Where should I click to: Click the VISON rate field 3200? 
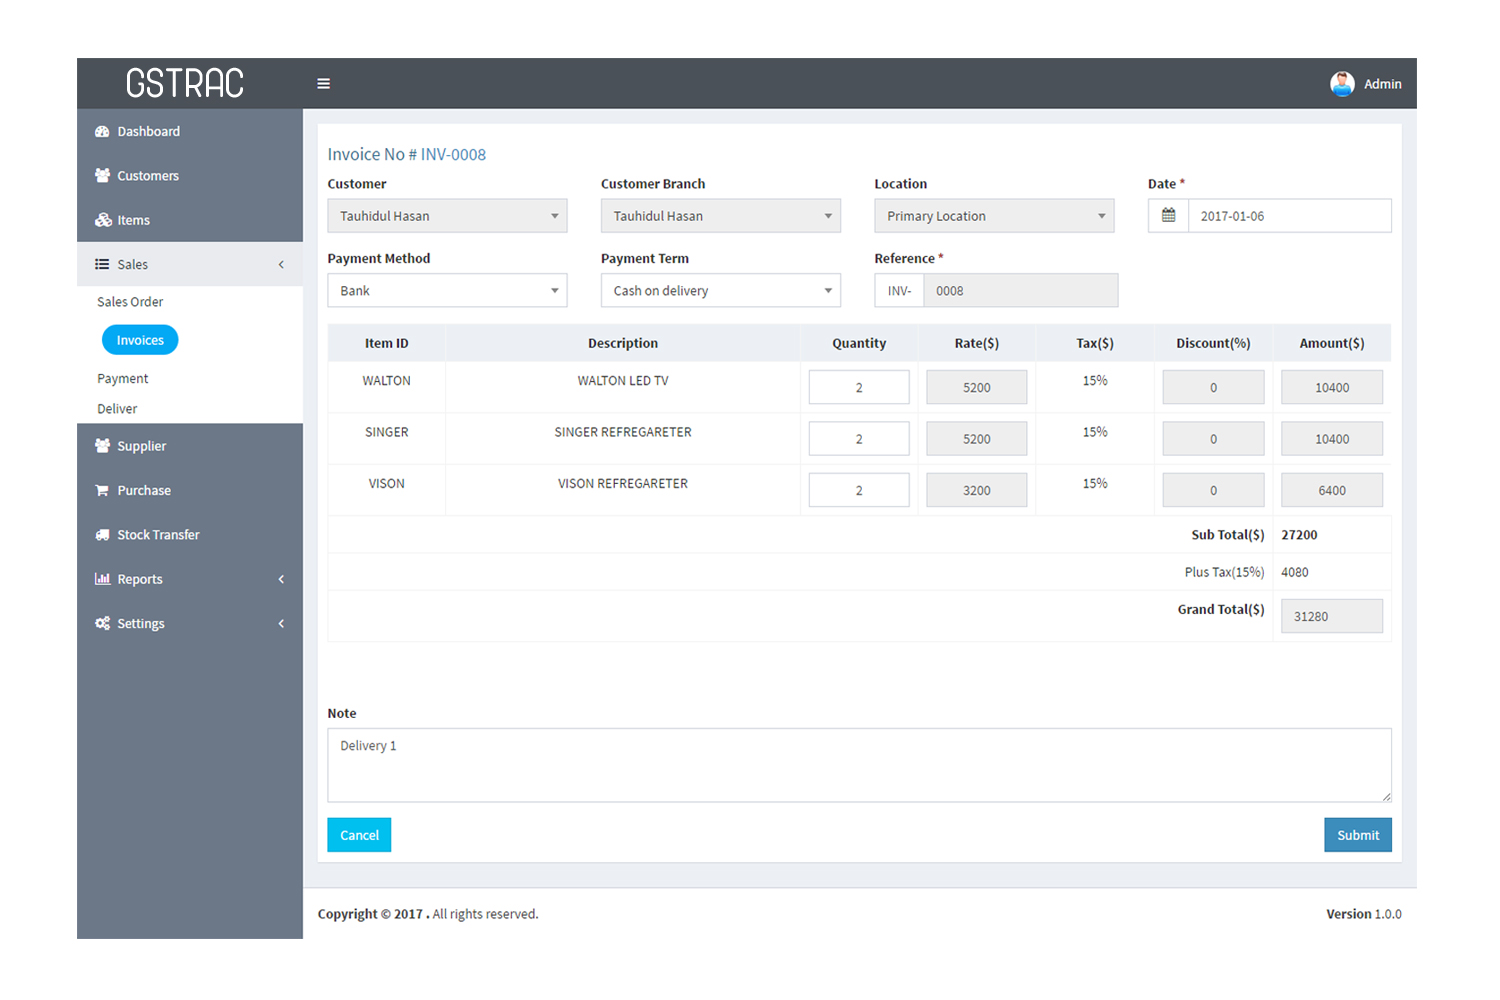tap(977, 490)
